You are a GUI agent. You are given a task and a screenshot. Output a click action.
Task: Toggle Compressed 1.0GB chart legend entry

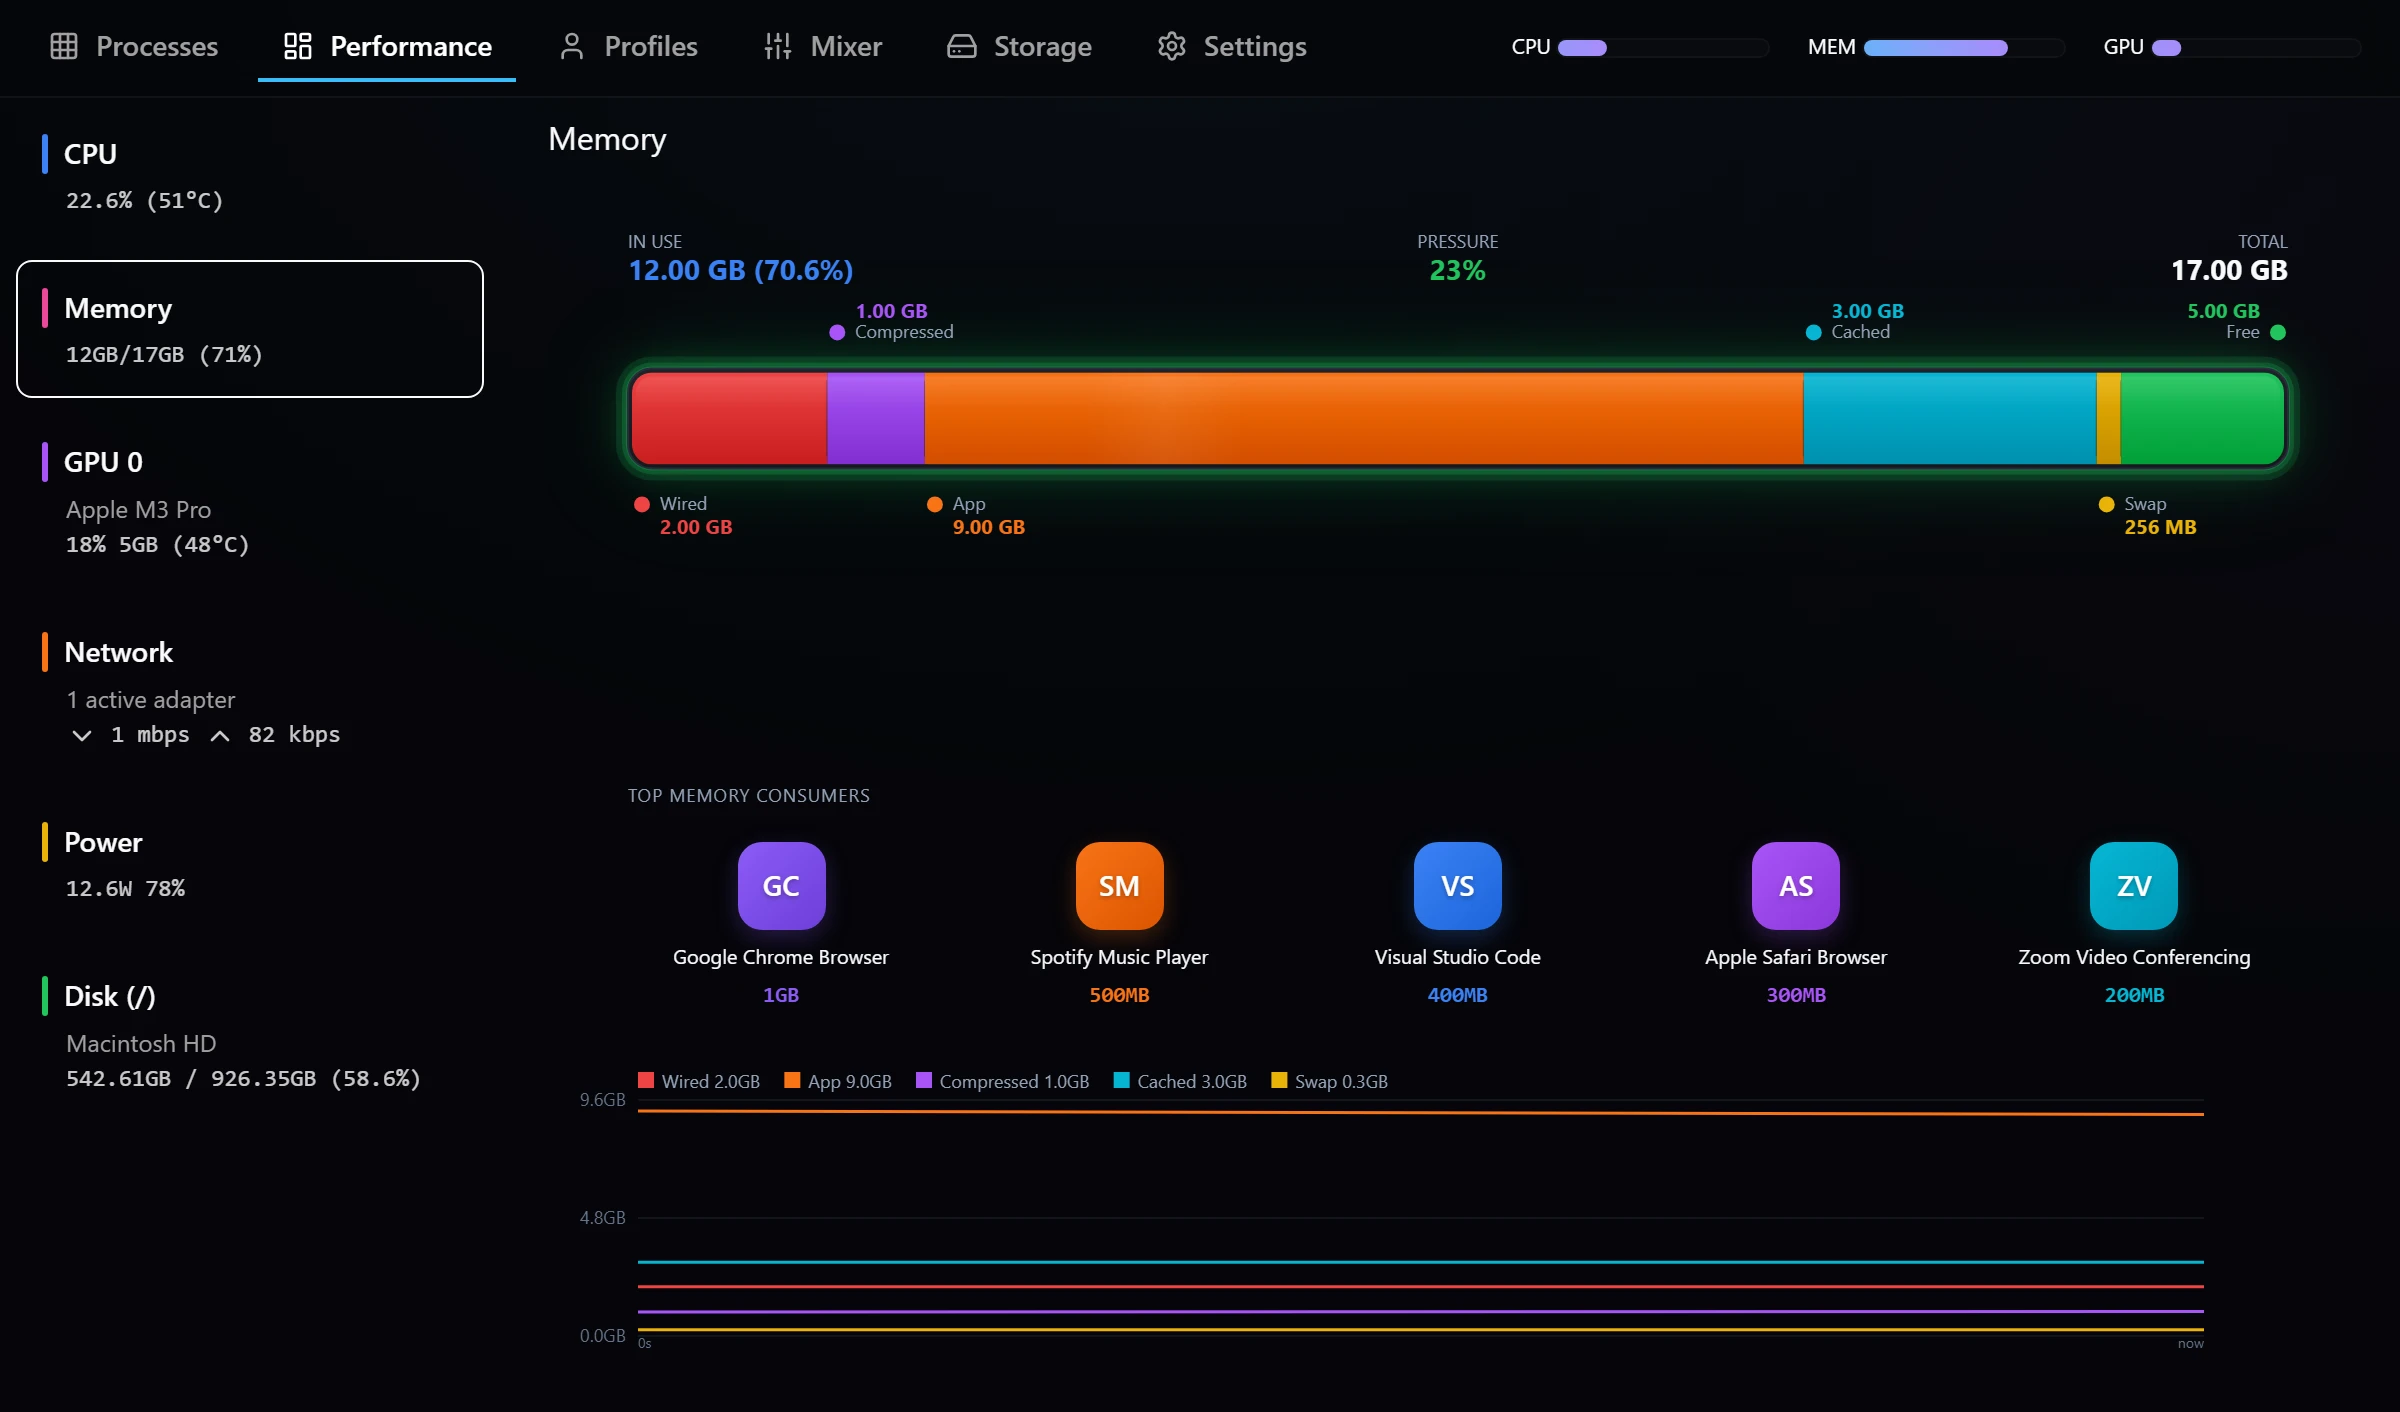pos(1003,1081)
